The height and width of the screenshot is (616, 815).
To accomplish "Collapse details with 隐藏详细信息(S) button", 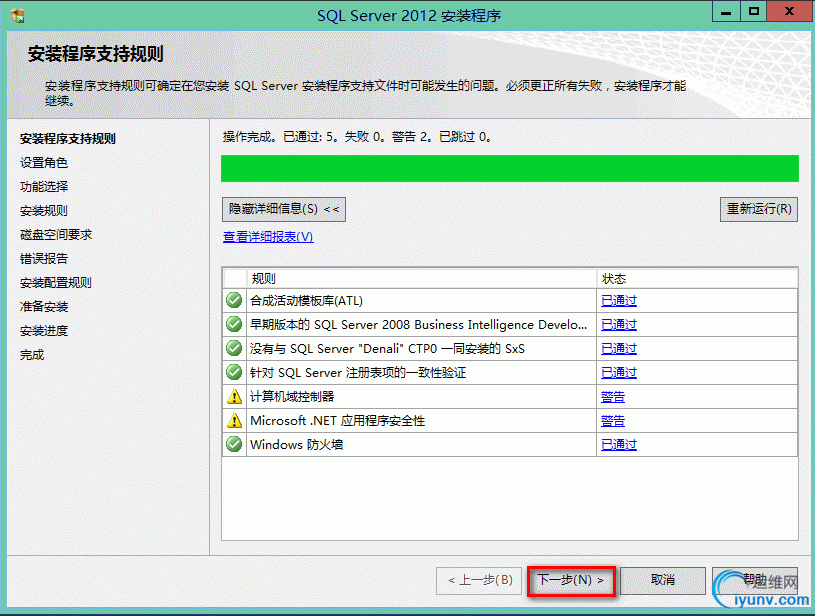I will [x=284, y=209].
